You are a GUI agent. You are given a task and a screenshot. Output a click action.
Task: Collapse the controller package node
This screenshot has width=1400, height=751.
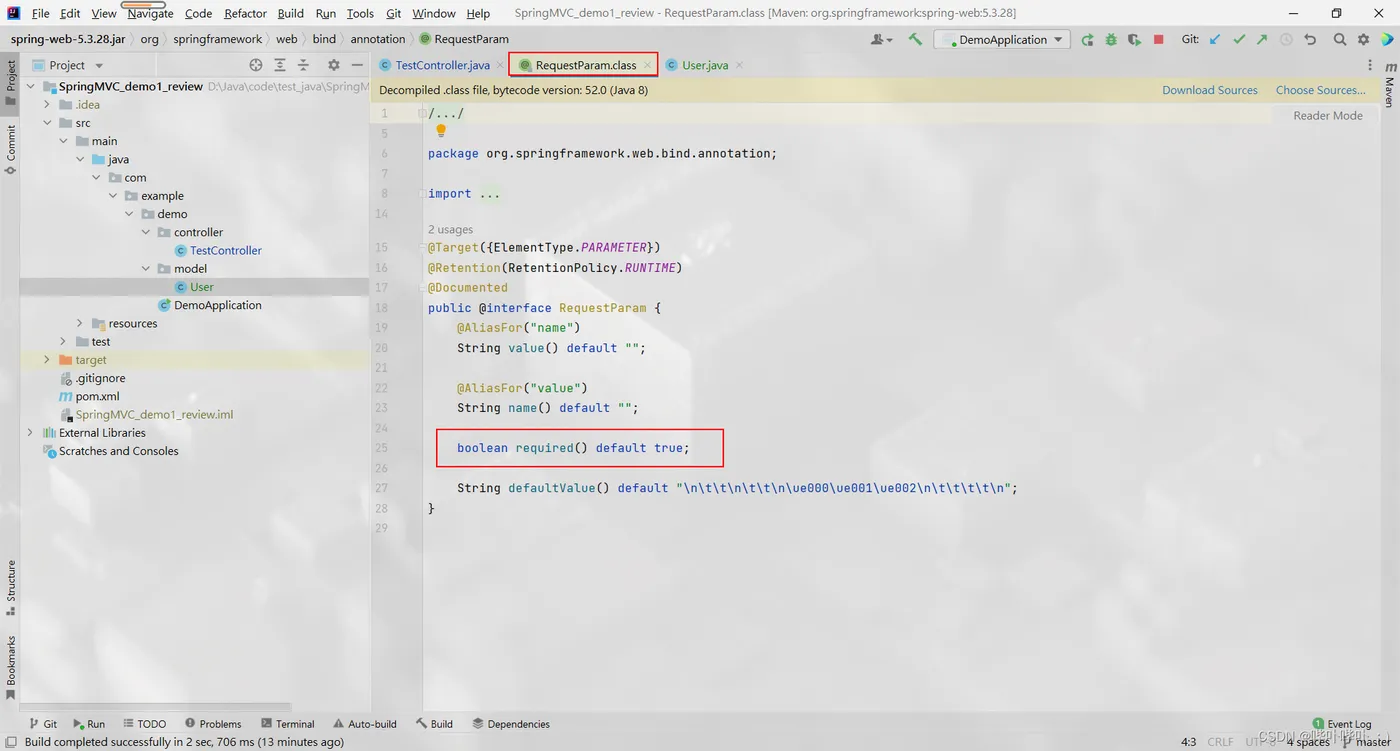click(146, 232)
